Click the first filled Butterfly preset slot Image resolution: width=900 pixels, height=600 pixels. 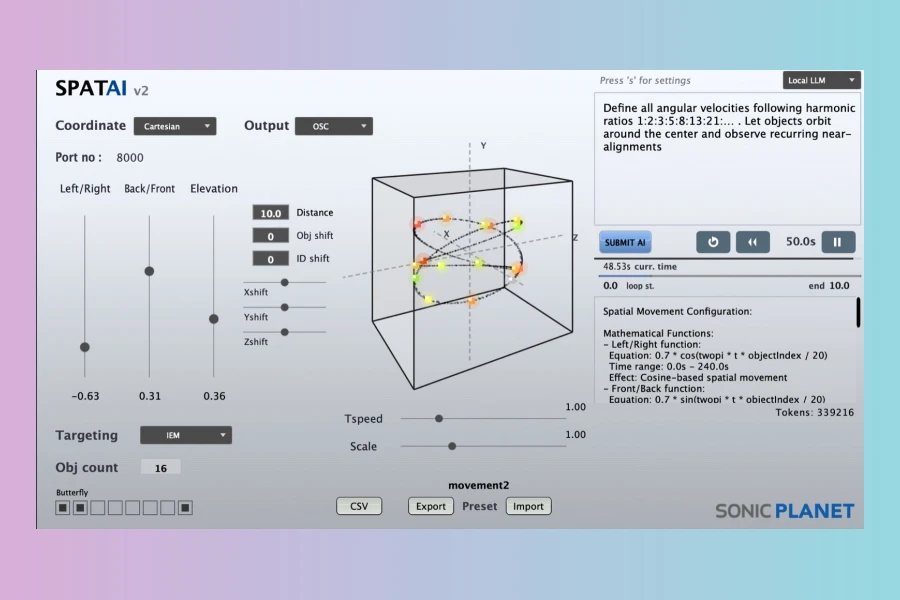[62, 508]
